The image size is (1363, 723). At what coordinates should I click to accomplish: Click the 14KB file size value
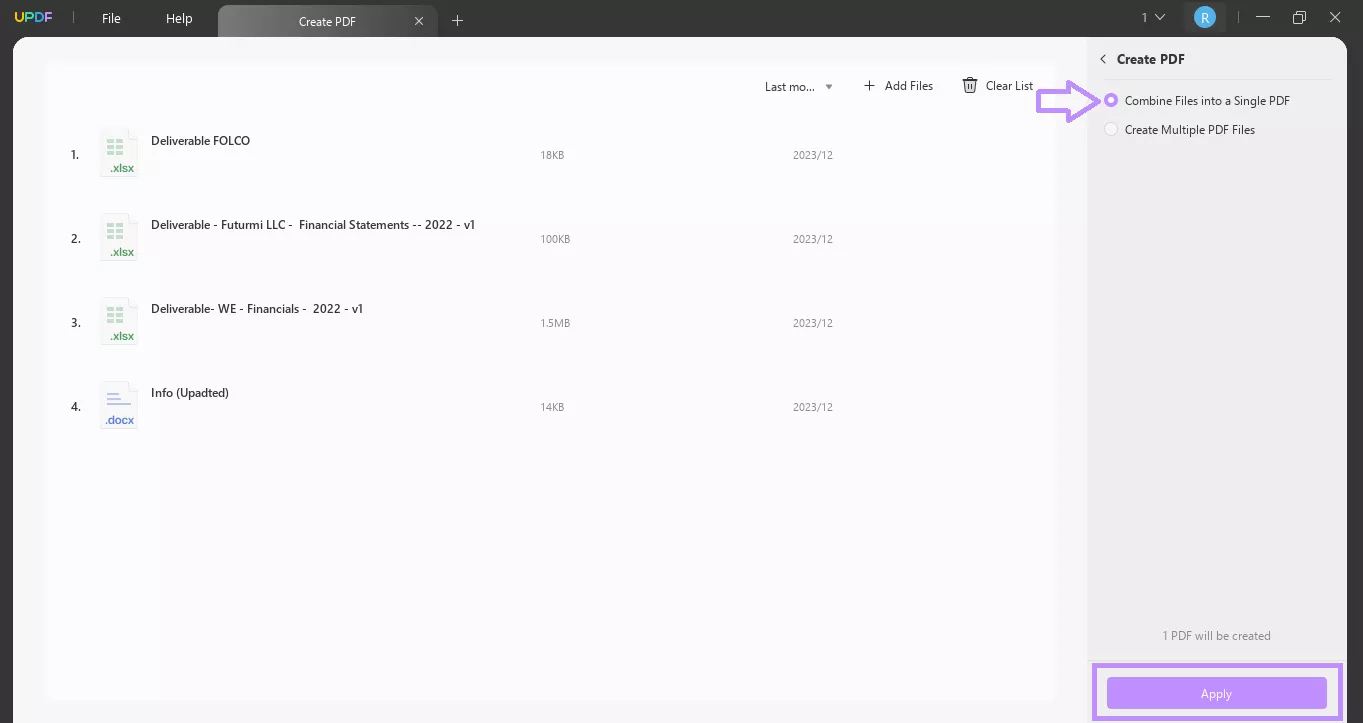pos(552,408)
